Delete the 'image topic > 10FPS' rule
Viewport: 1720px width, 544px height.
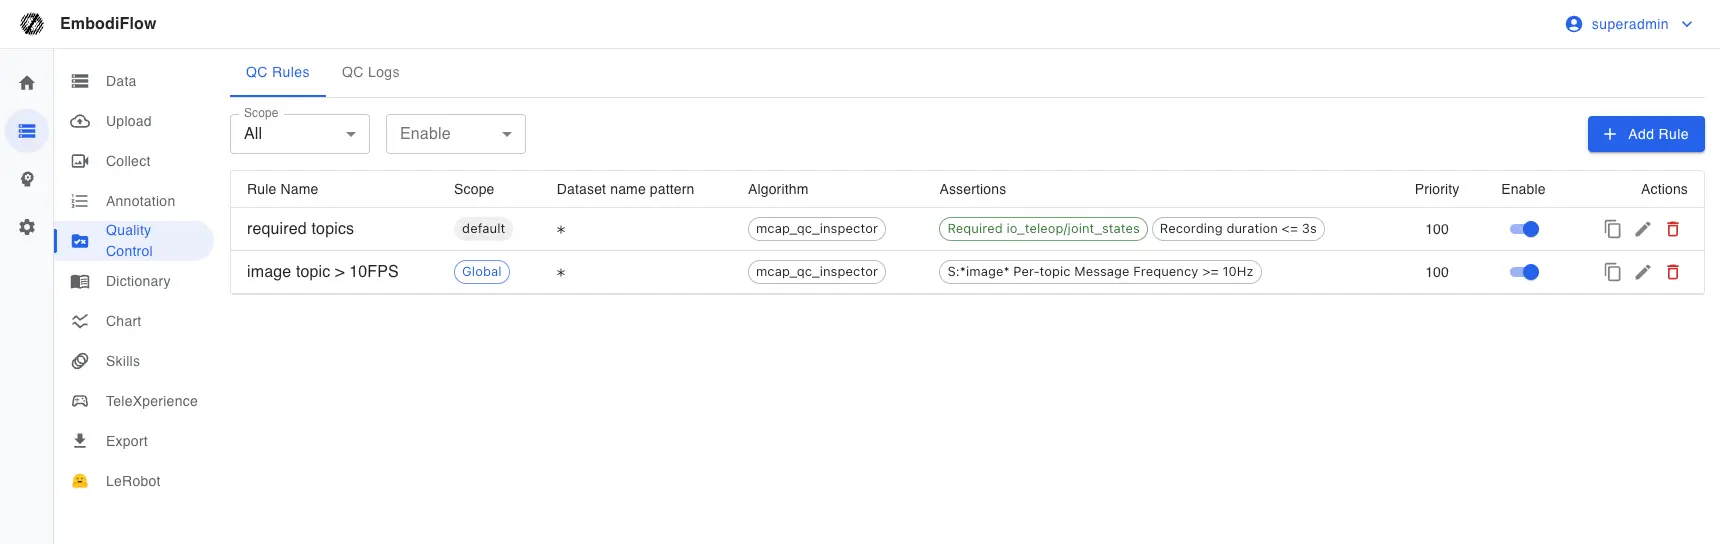pos(1672,272)
